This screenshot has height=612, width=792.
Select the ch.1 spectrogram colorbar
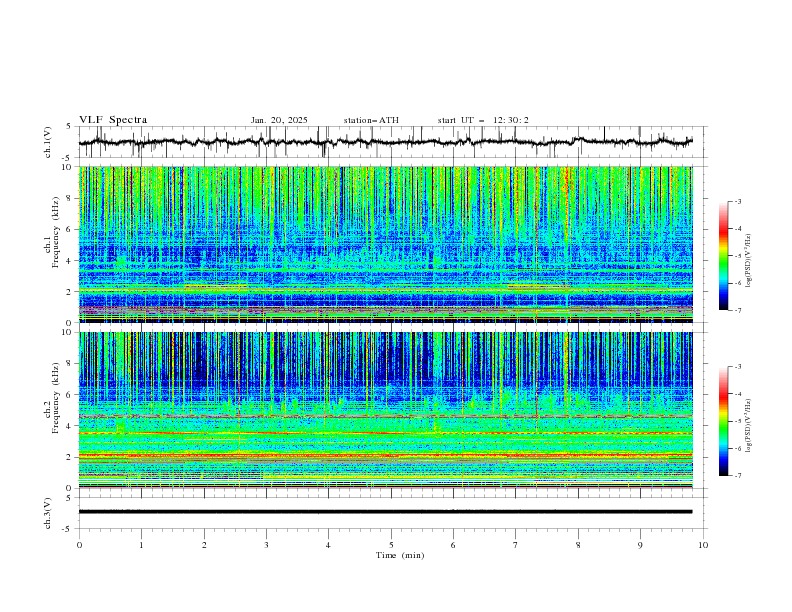click(723, 256)
